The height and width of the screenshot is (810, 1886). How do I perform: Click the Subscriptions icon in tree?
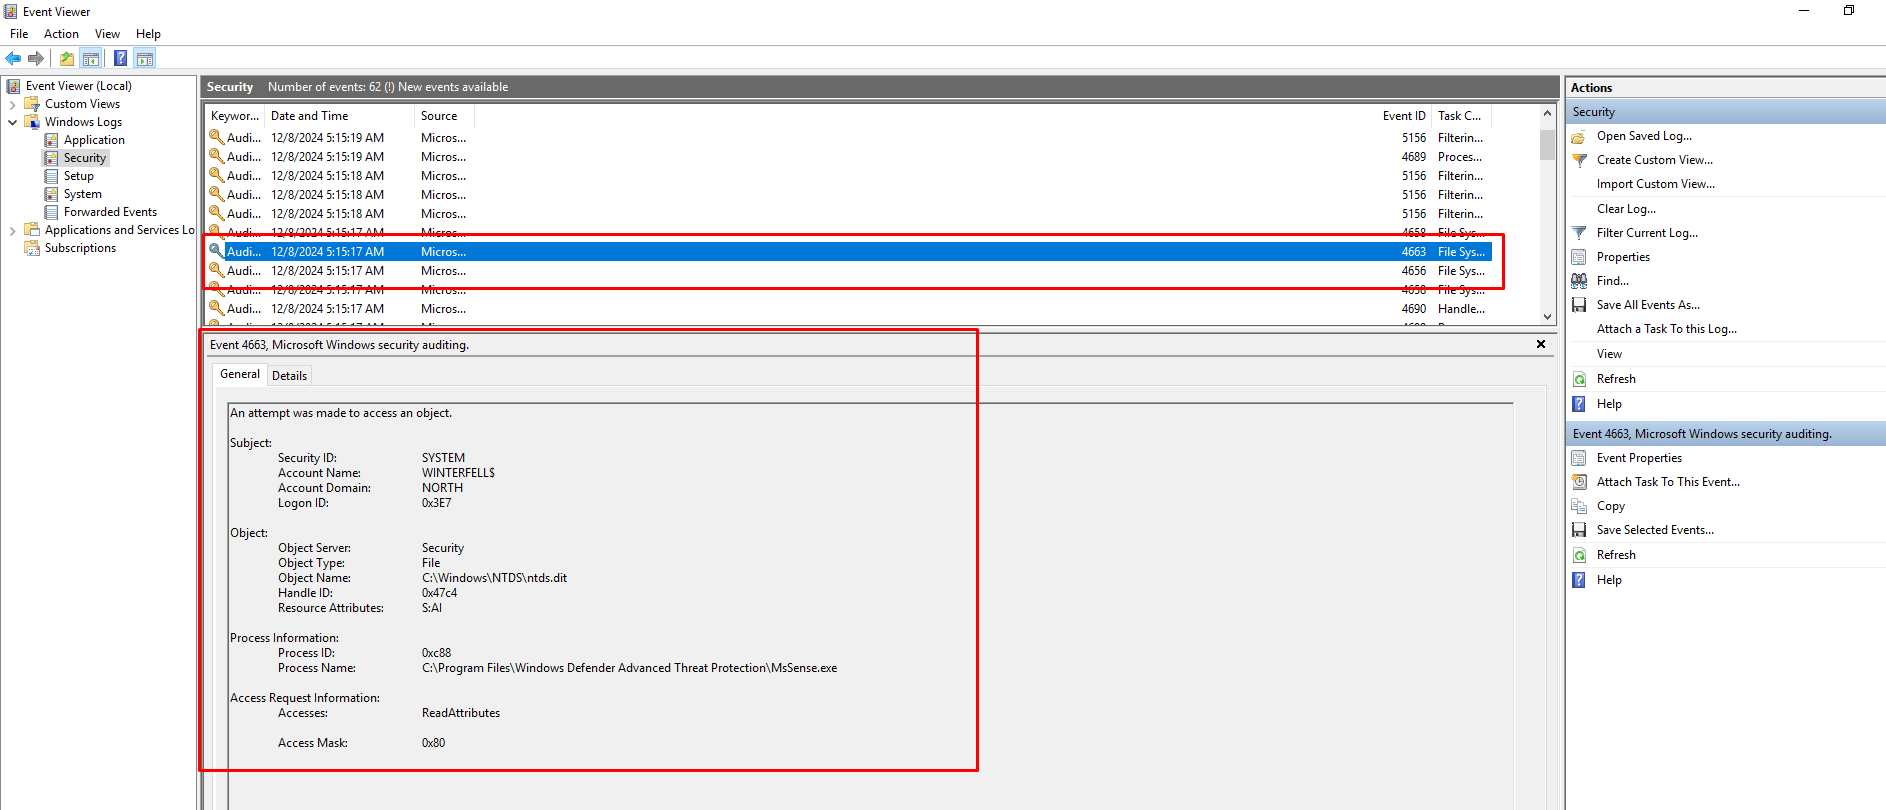(x=32, y=248)
